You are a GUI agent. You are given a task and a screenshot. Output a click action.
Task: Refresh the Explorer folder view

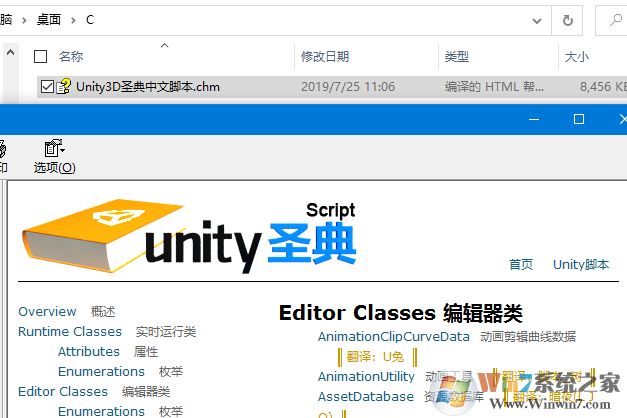click(567, 20)
